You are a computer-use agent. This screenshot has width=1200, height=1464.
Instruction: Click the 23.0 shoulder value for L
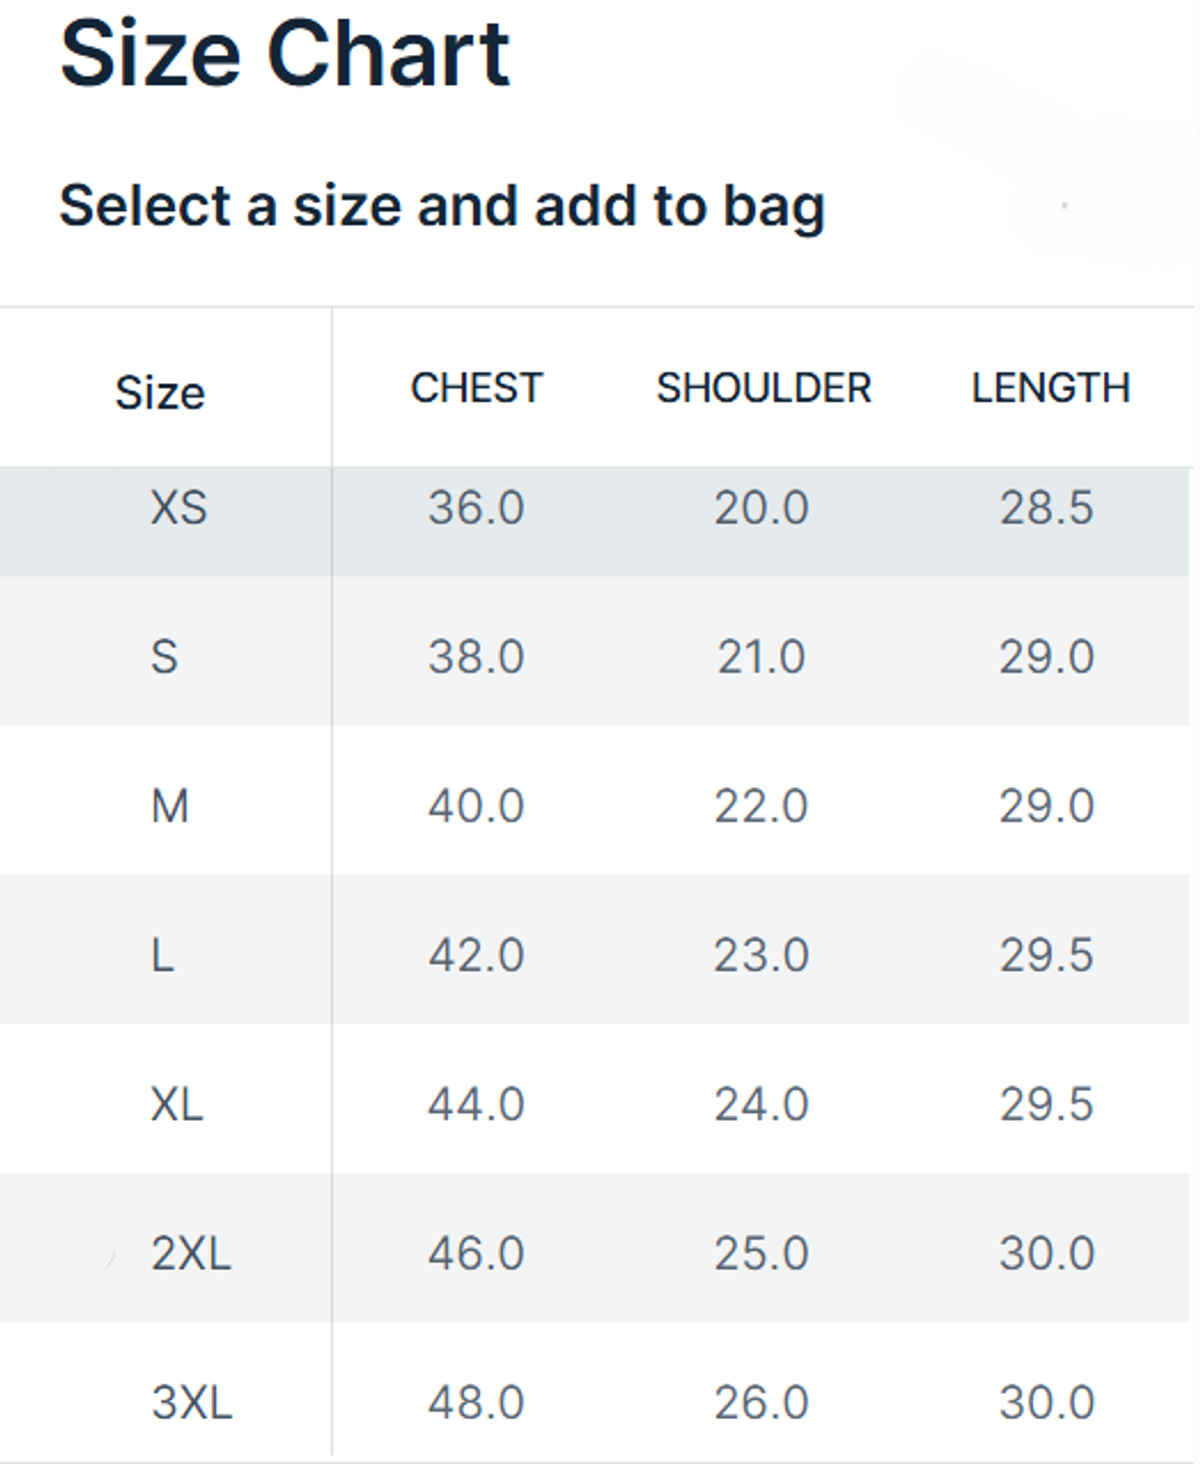(x=761, y=955)
